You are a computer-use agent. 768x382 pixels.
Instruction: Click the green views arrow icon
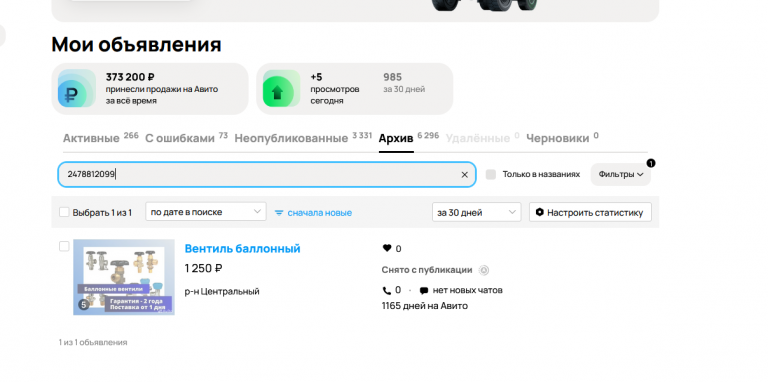[281, 88]
